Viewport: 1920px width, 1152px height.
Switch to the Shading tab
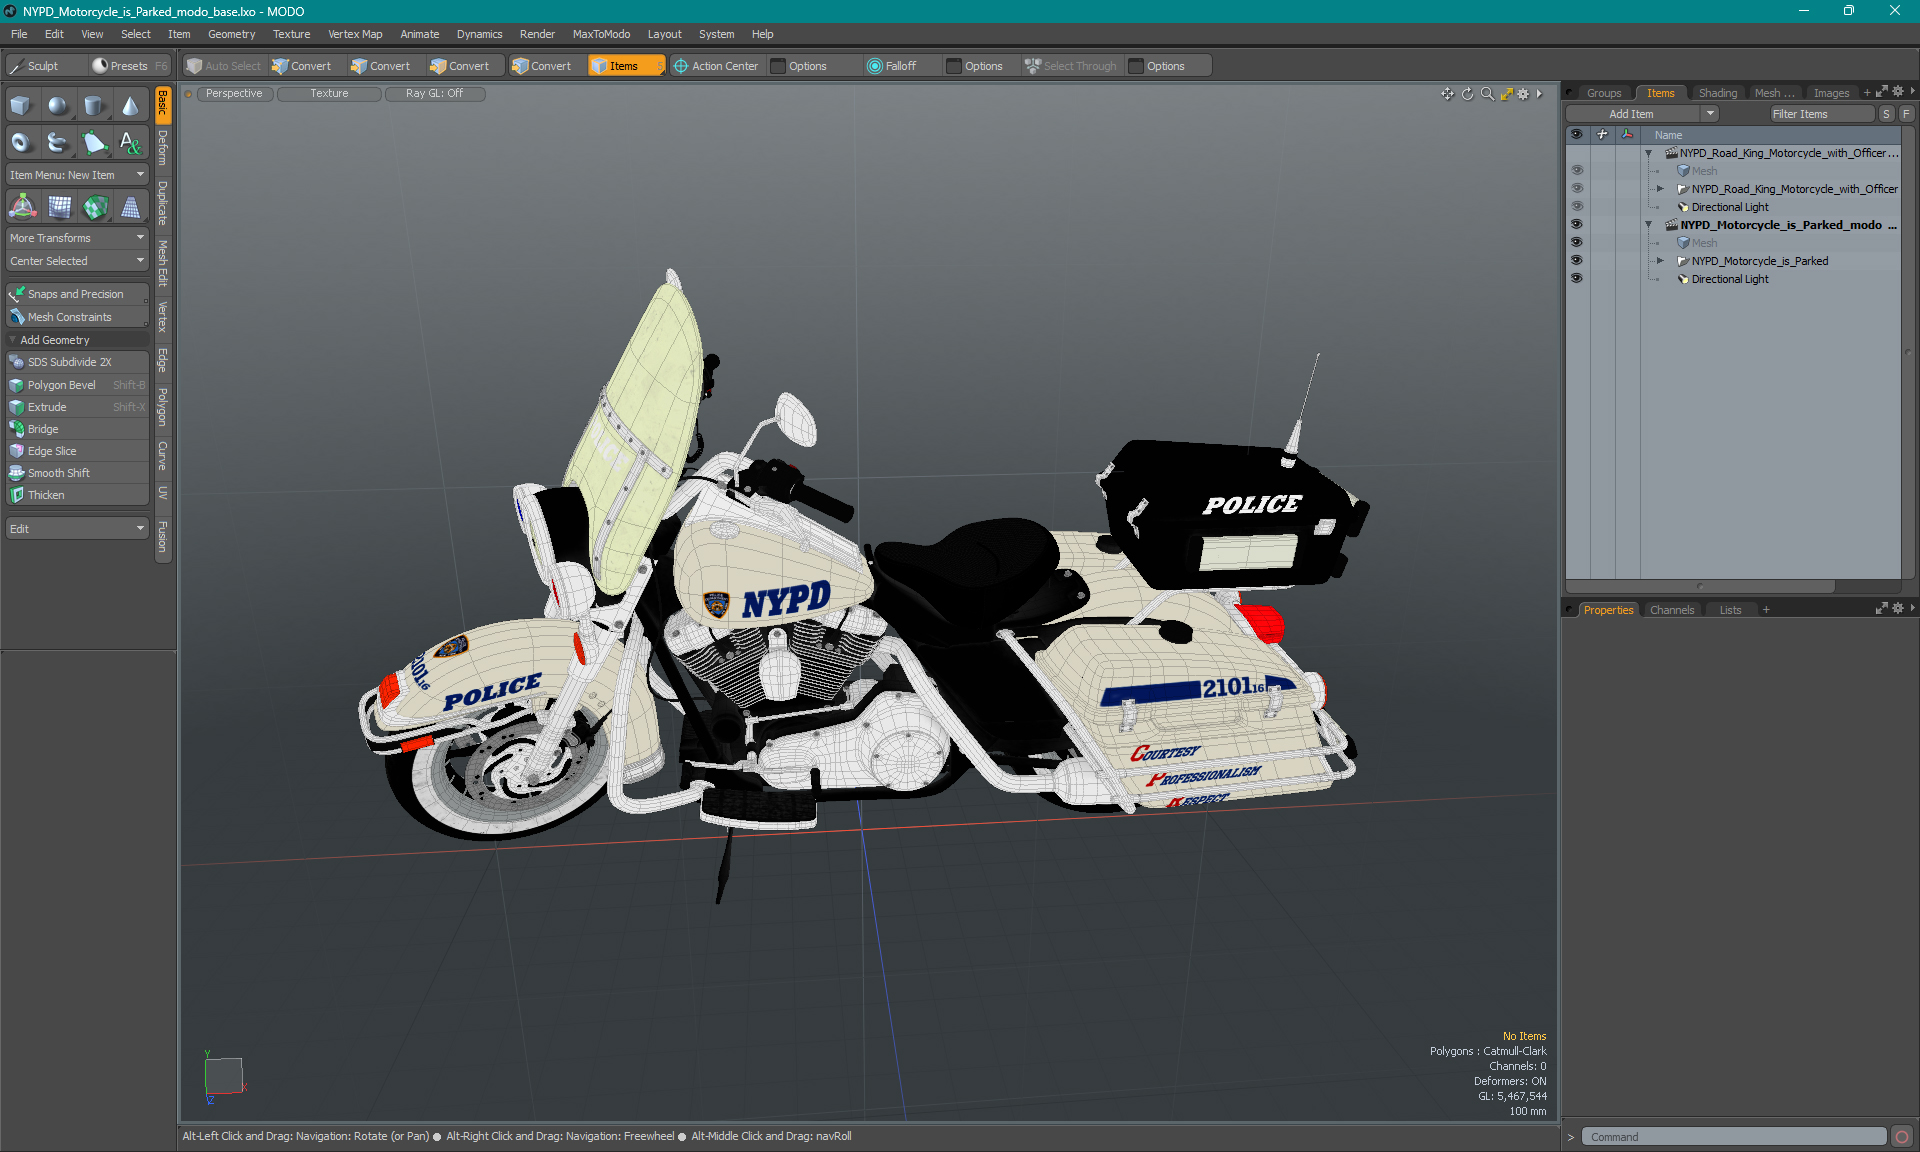point(1717,93)
